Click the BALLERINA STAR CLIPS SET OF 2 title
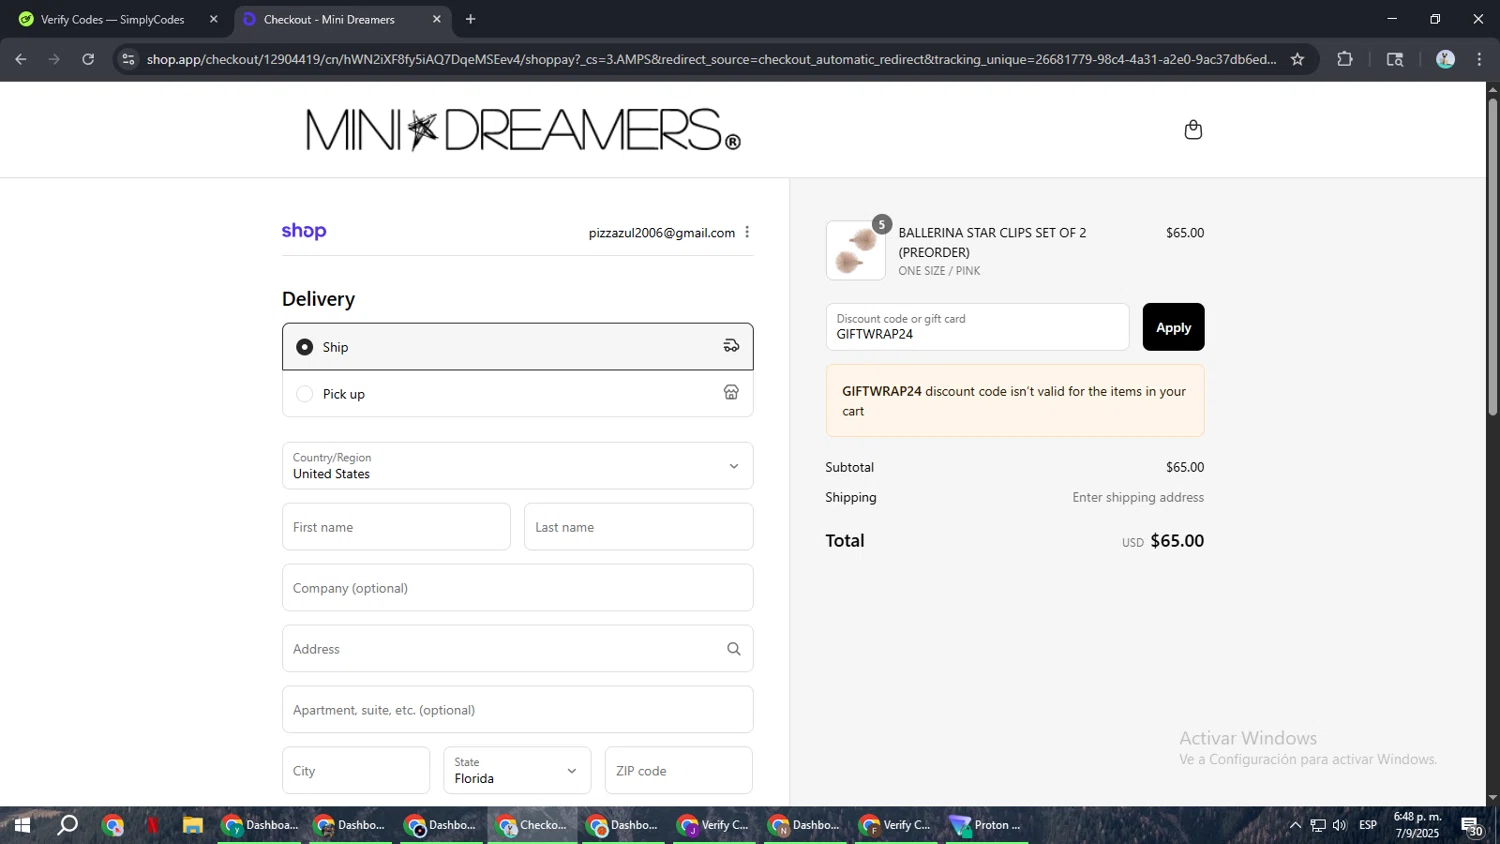This screenshot has height=844, width=1500. tap(992, 242)
